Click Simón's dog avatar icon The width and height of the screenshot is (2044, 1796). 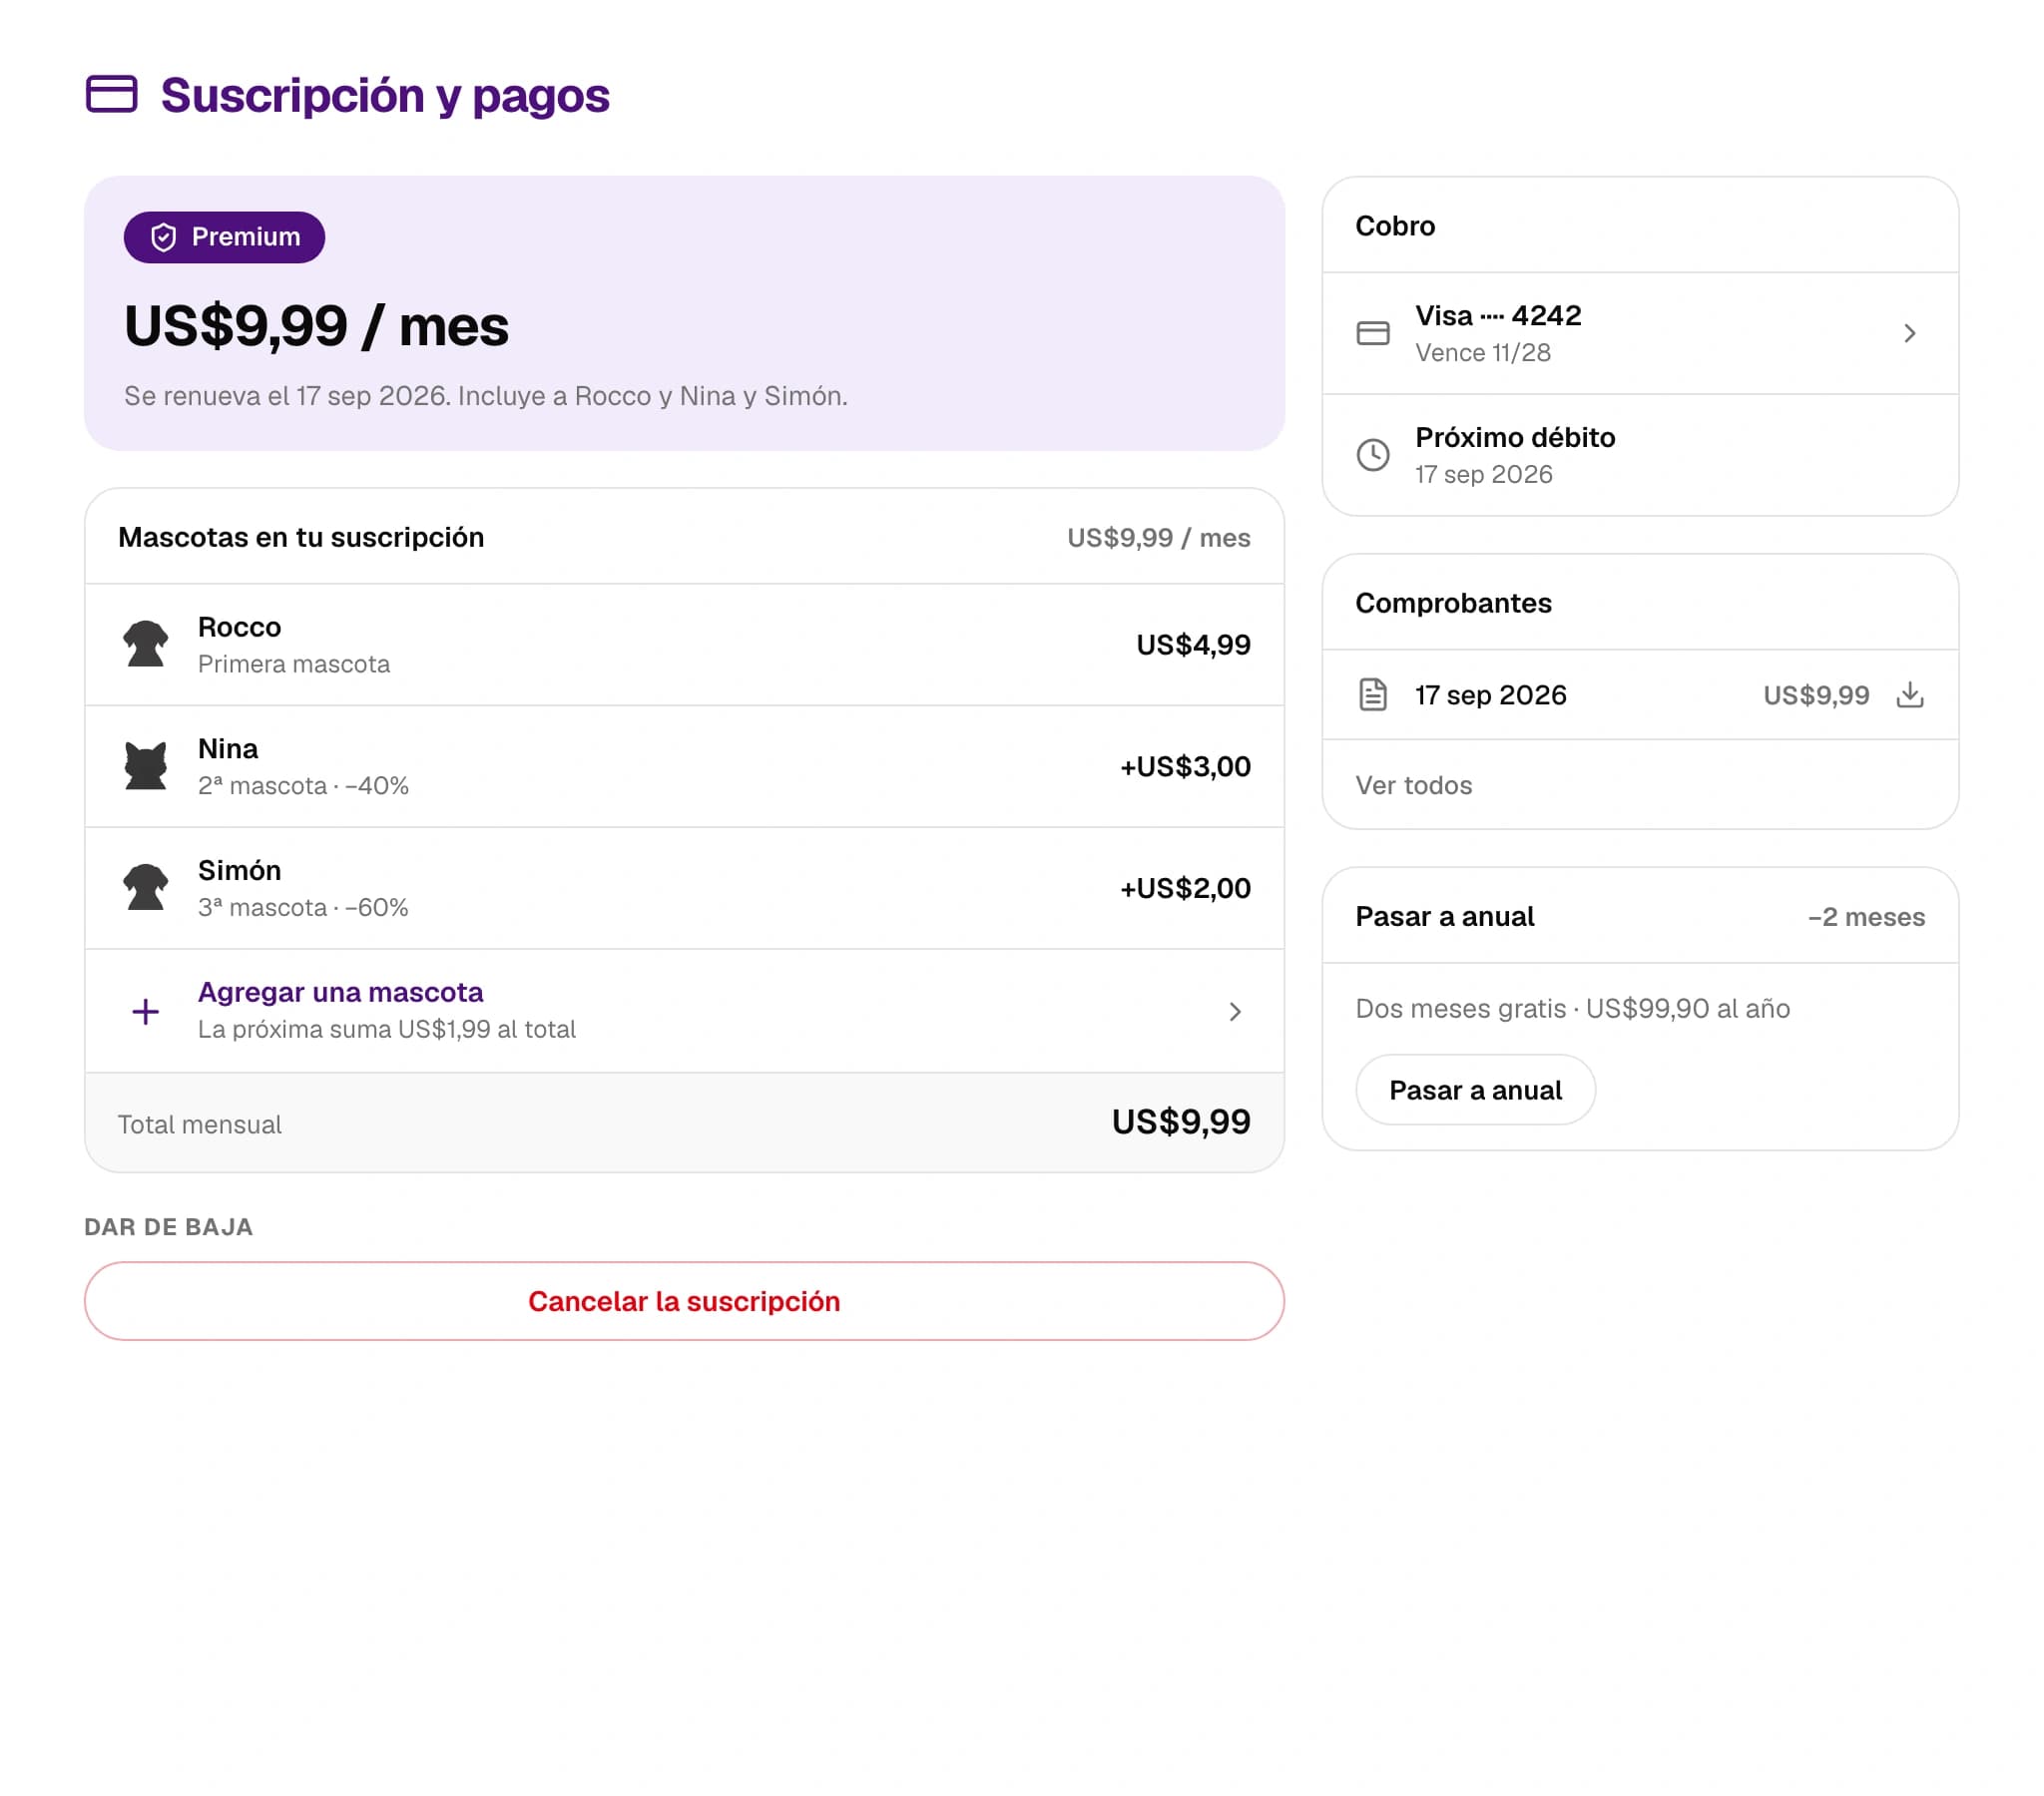point(146,888)
